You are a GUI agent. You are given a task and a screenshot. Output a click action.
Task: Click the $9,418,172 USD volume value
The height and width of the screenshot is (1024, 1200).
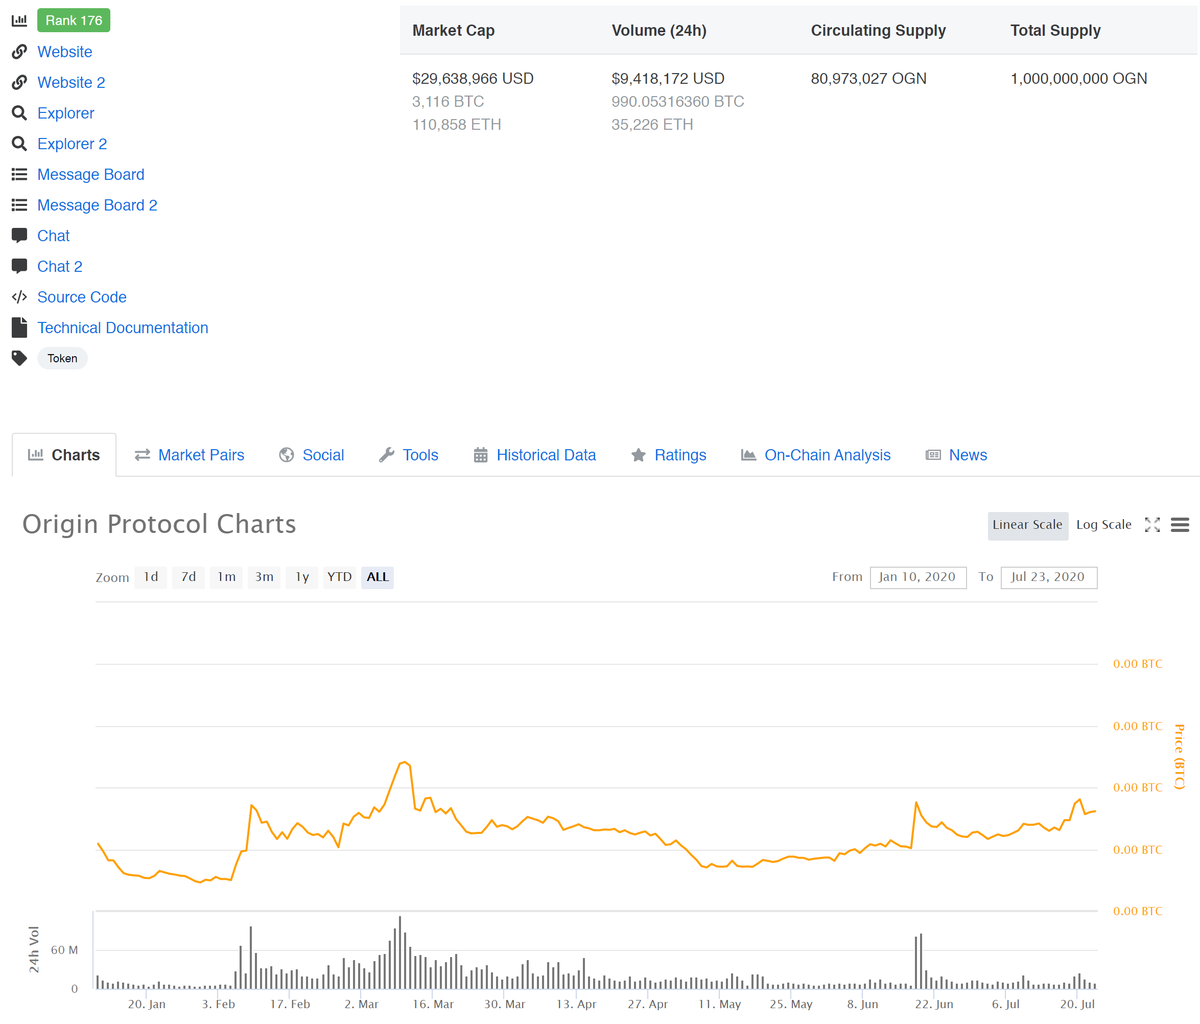pos(668,78)
